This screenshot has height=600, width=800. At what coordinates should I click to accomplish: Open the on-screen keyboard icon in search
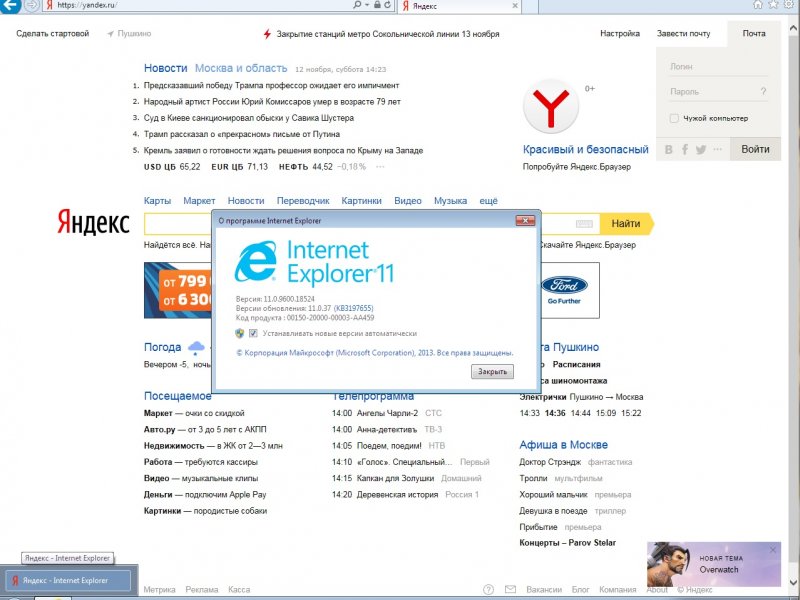(584, 223)
